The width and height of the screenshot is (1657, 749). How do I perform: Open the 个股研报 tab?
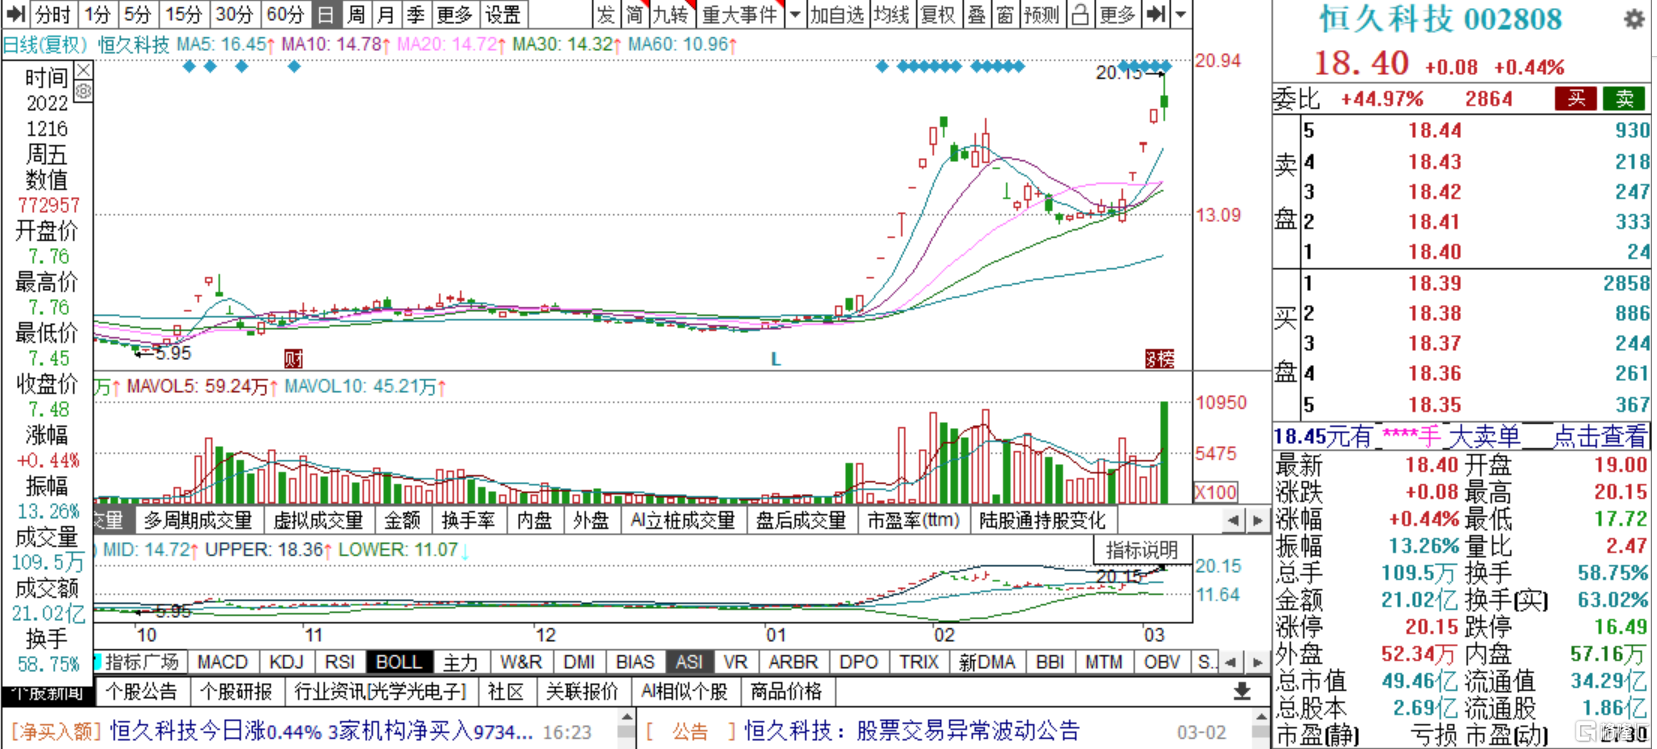point(236,691)
